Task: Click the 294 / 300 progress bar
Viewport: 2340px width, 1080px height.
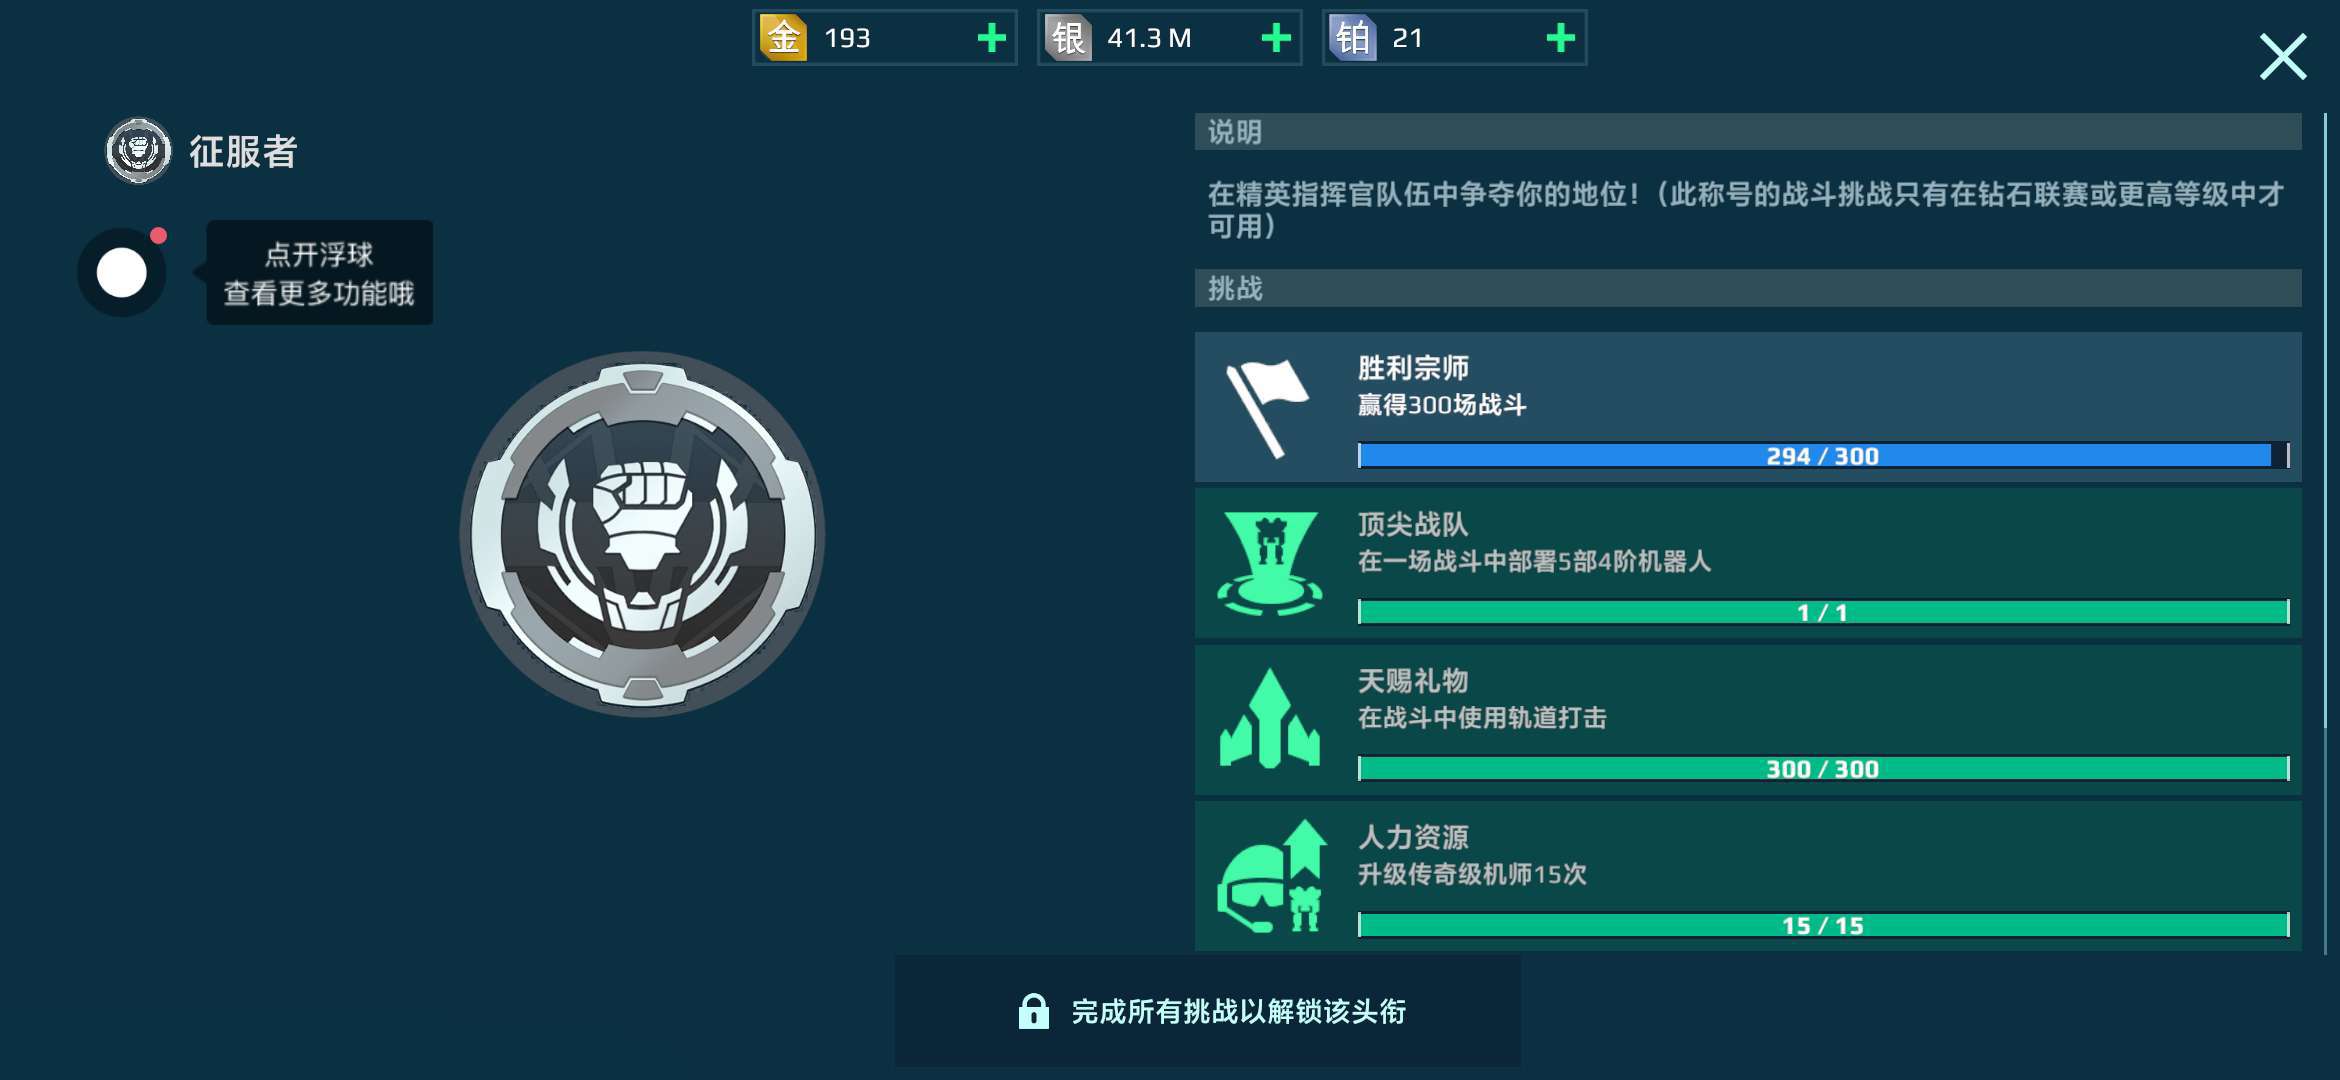Action: [1823, 456]
